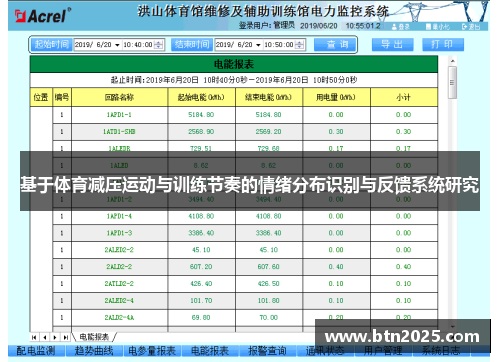Click the 查询 query button
The image size is (500, 362).
(335, 45)
